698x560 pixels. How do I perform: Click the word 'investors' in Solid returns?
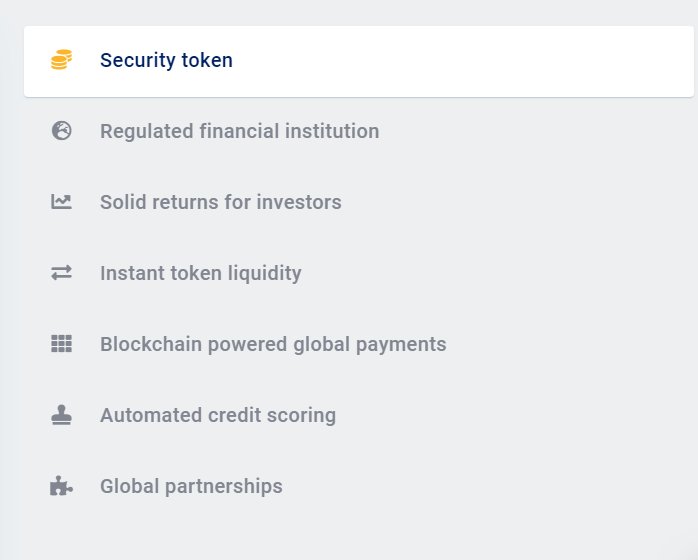(299, 202)
